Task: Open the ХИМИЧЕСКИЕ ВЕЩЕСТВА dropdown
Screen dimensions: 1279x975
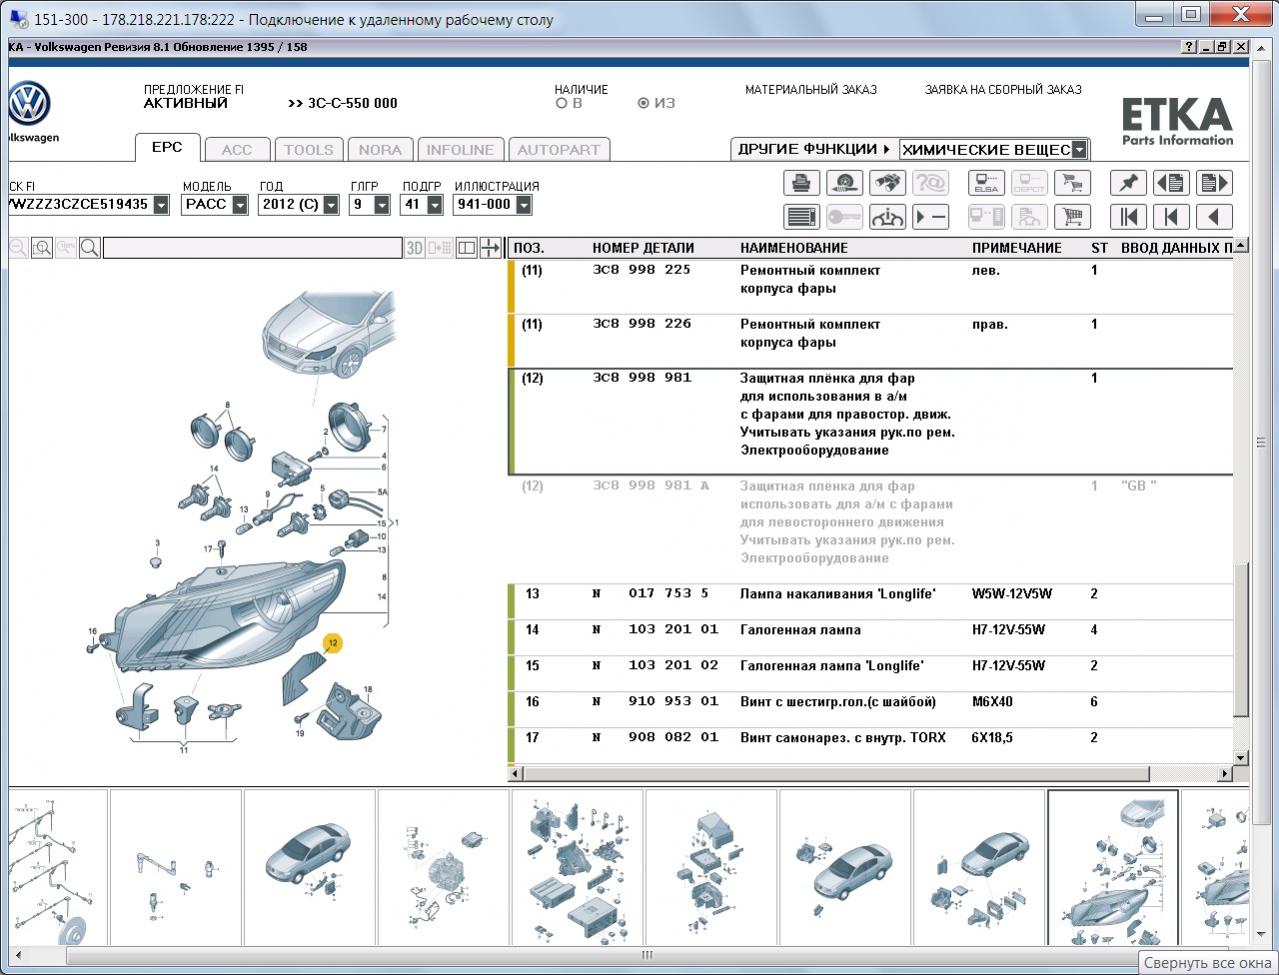Action: [1079, 150]
